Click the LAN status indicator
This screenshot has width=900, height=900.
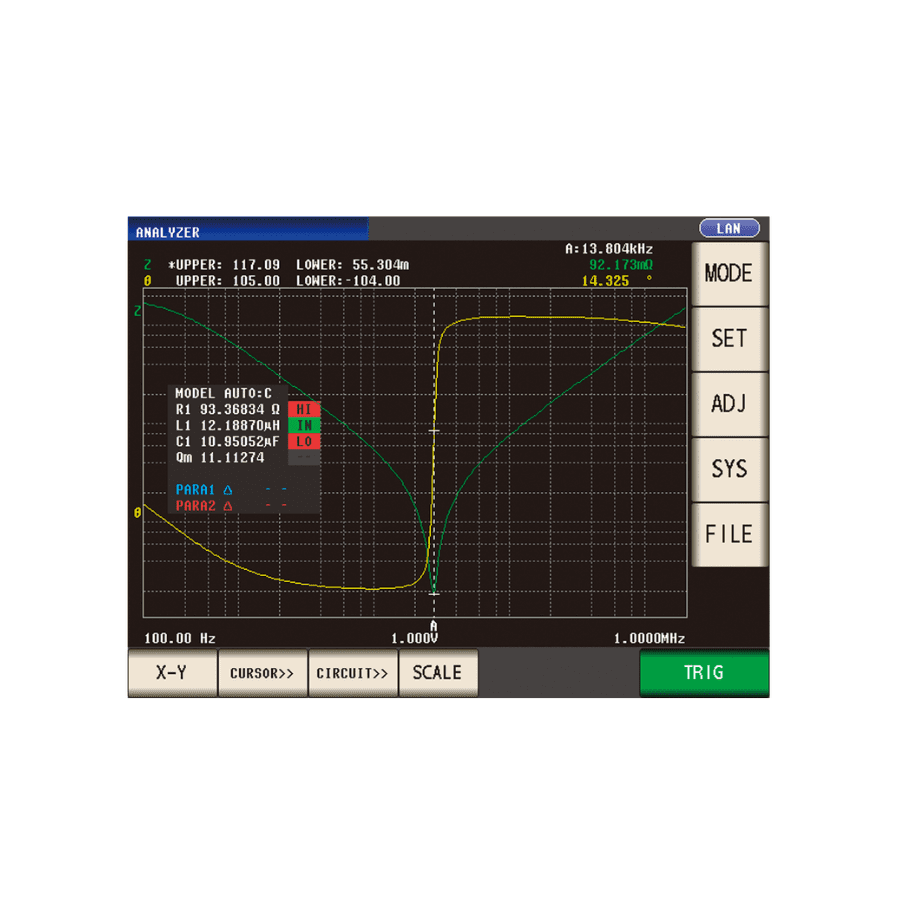(x=729, y=229)
